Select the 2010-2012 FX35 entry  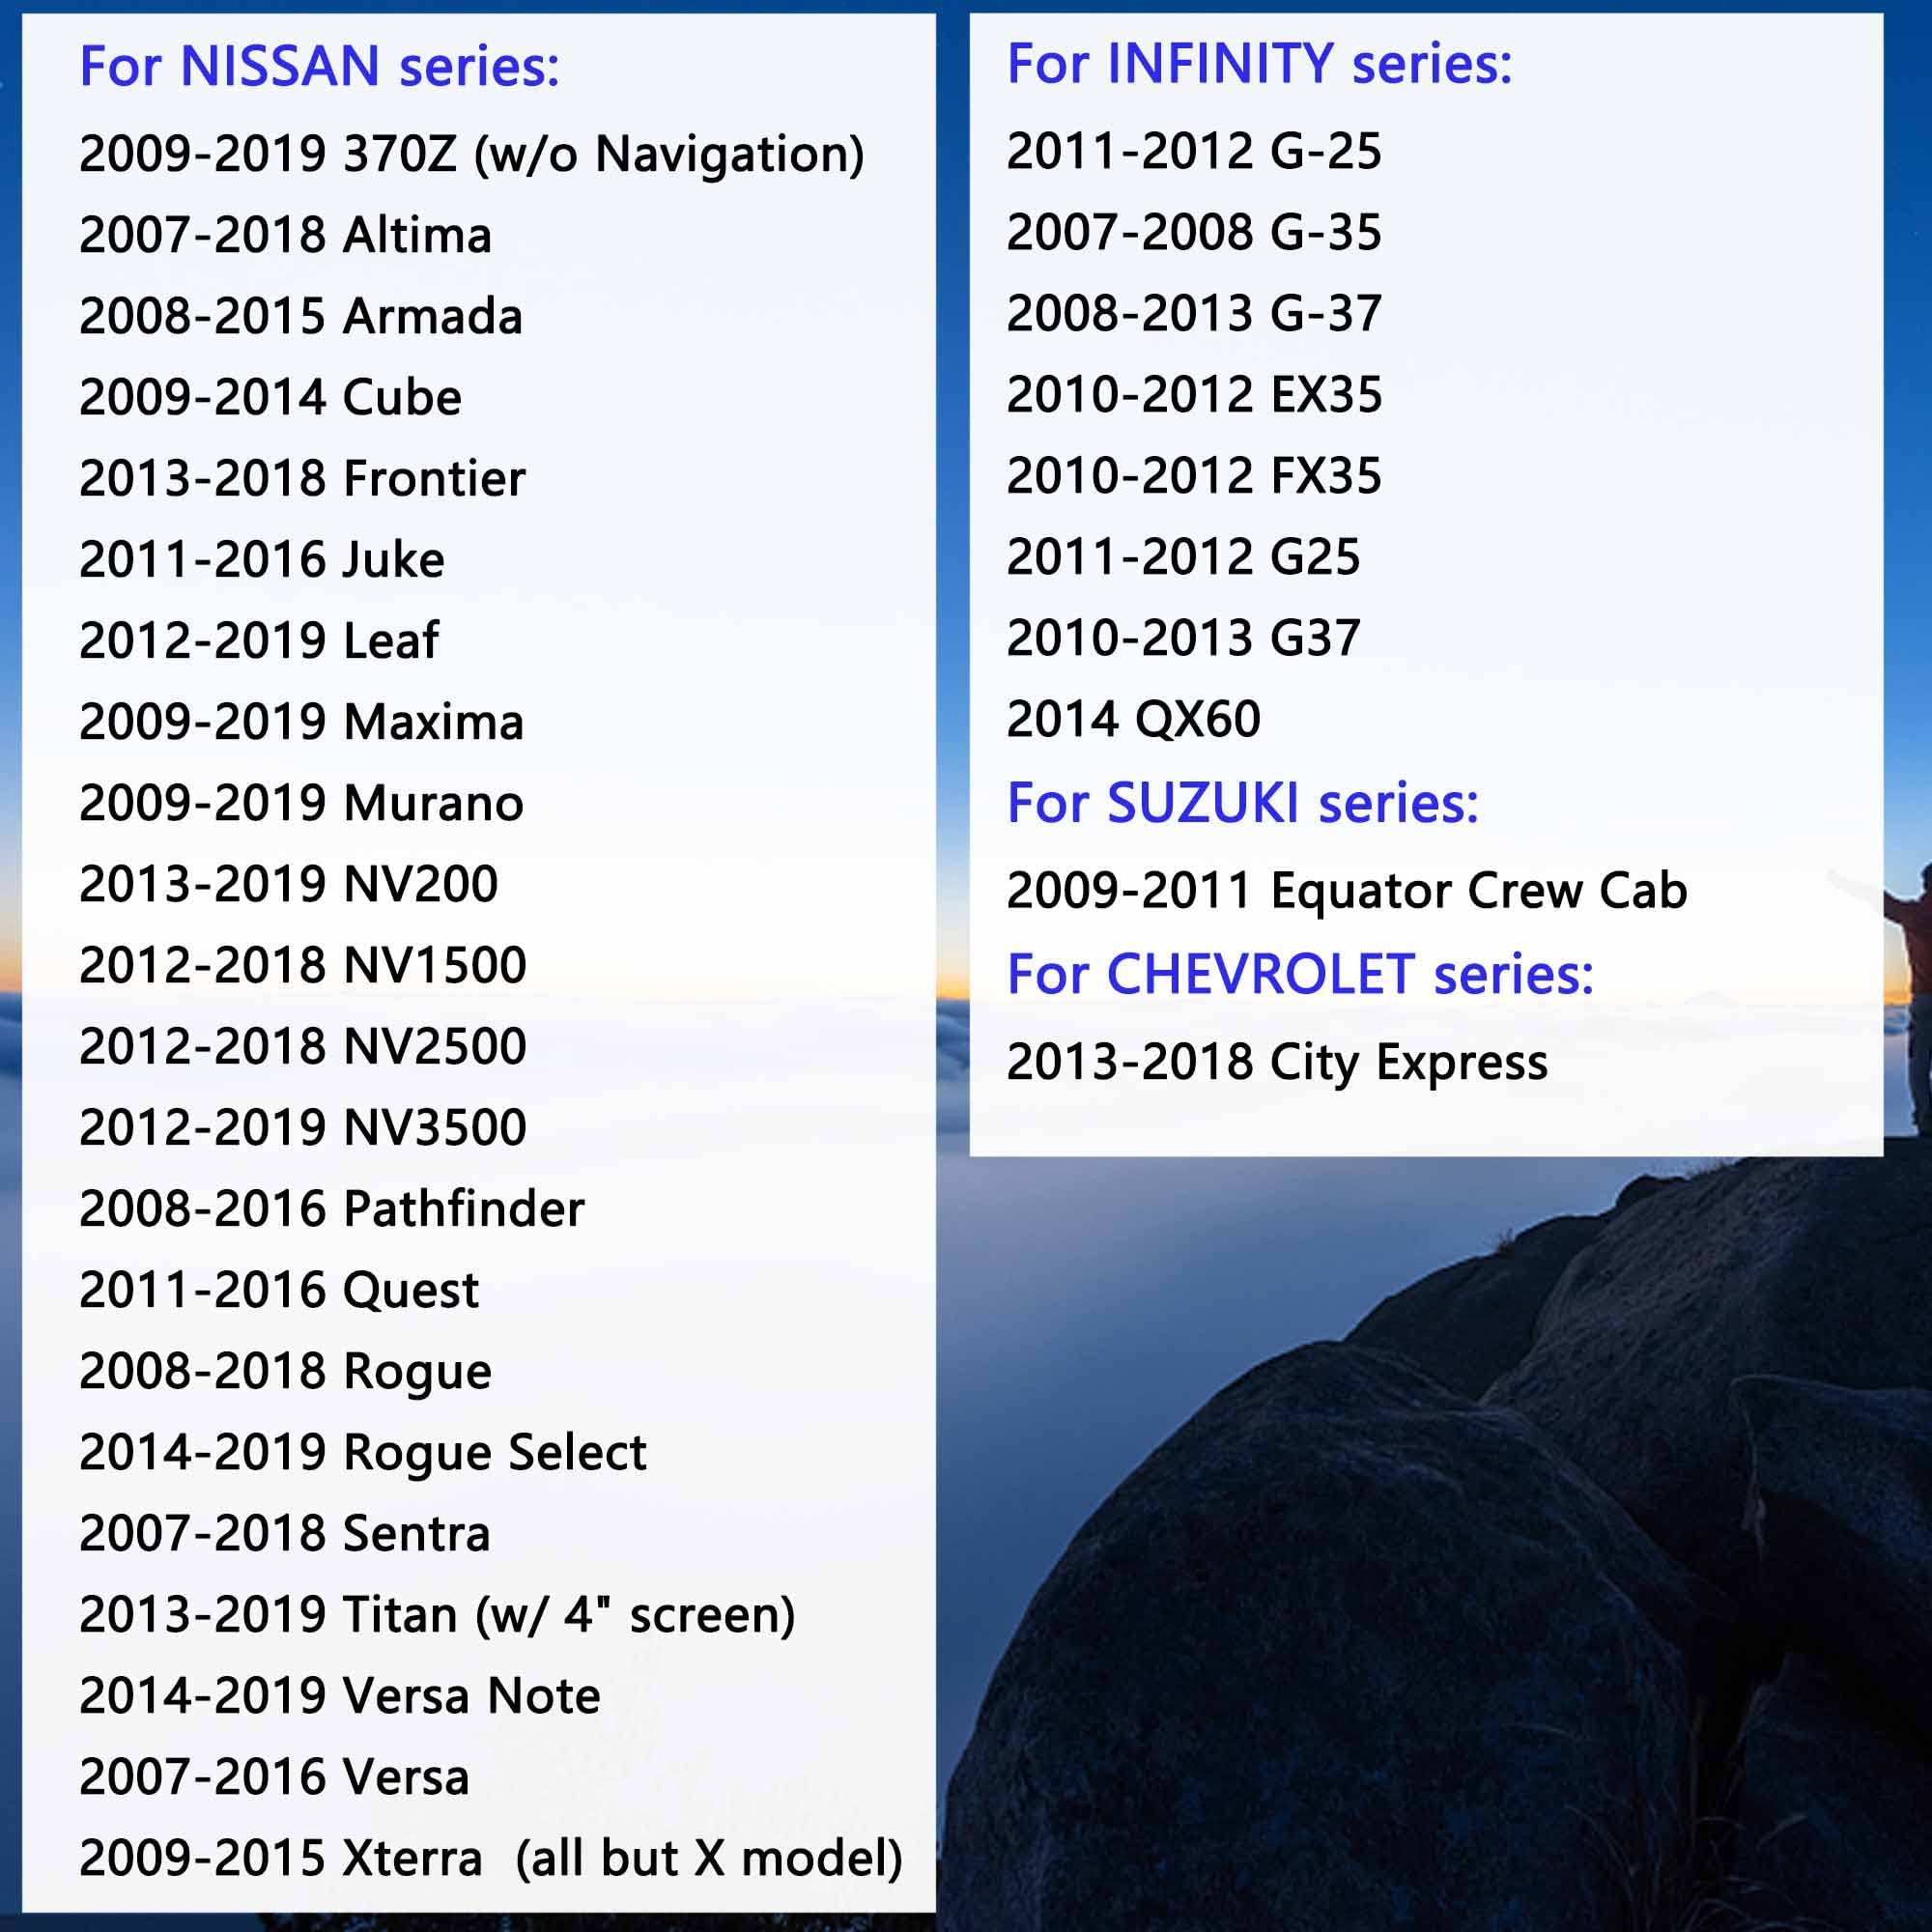tap(1194, 476)
